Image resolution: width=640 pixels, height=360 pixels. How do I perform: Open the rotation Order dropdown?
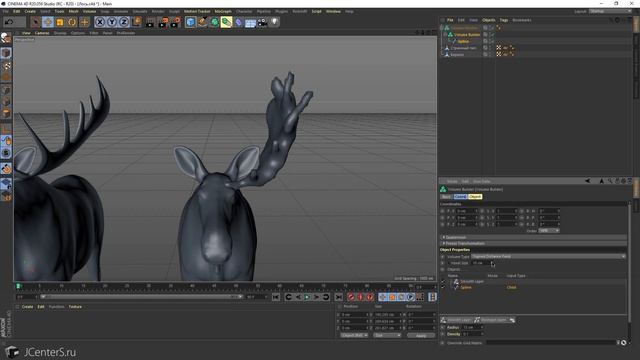[549, 231]
